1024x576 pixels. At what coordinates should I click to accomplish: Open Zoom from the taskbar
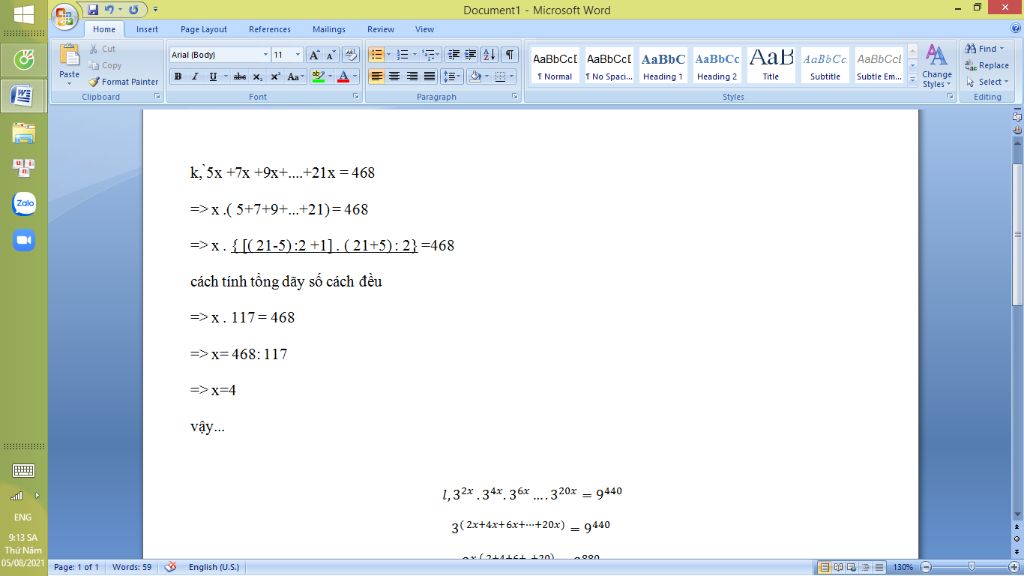[x=24, y=240]
